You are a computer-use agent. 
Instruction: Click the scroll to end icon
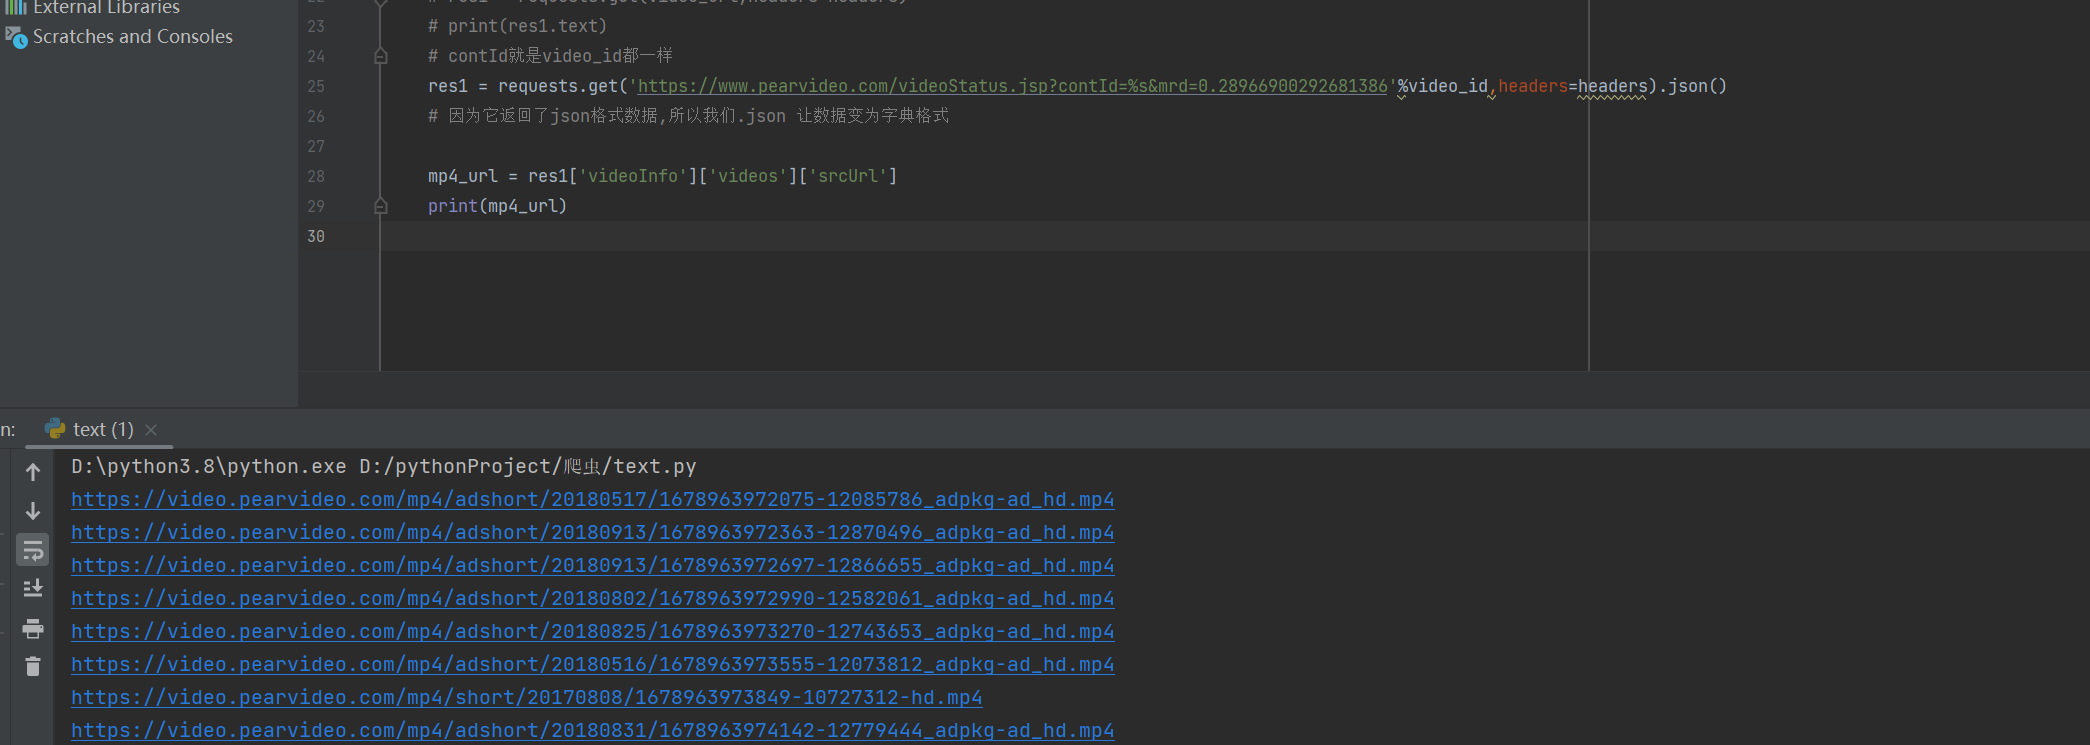33,588
